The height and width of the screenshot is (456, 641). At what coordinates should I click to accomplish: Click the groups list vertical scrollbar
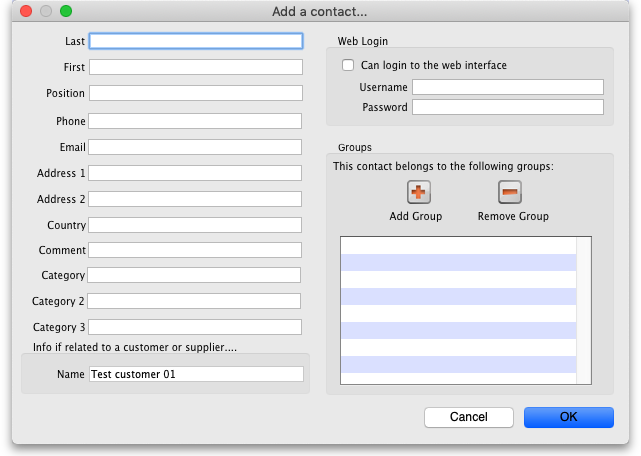point(583,310)
